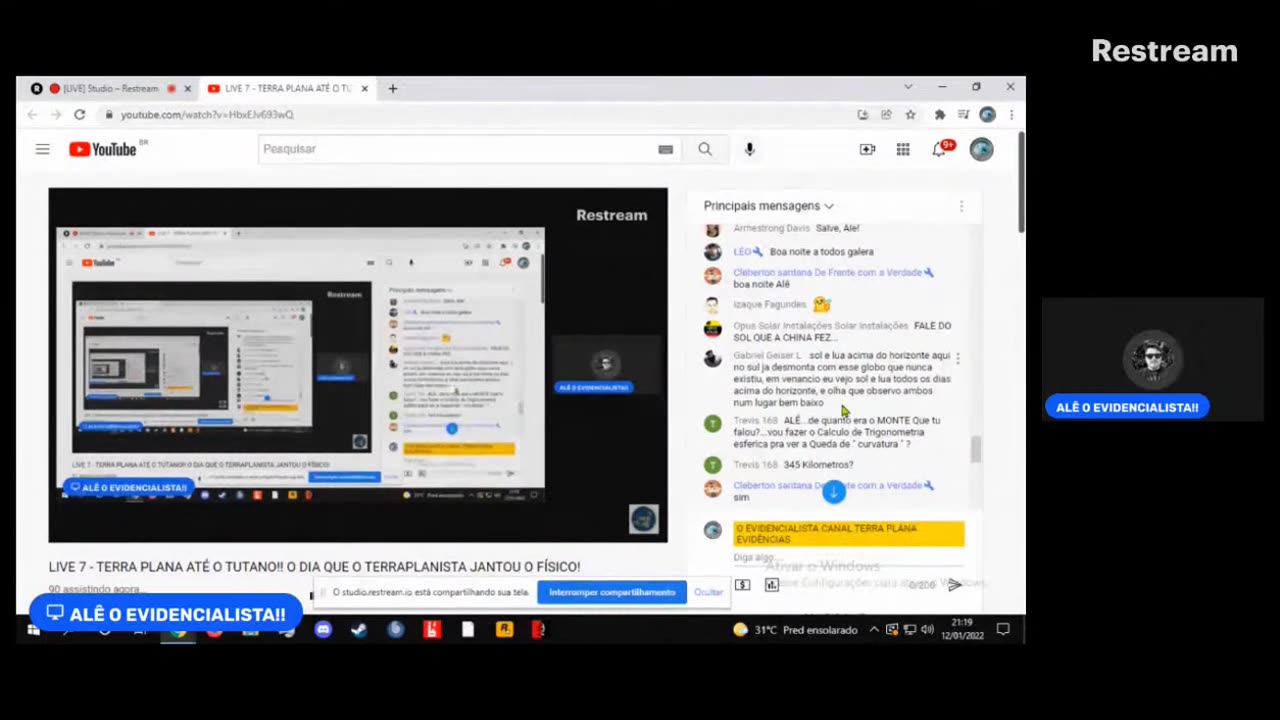Open the live chat three-dot options
The height and width of the screenshot is (720, 1280).
click(x=961, y=206)
